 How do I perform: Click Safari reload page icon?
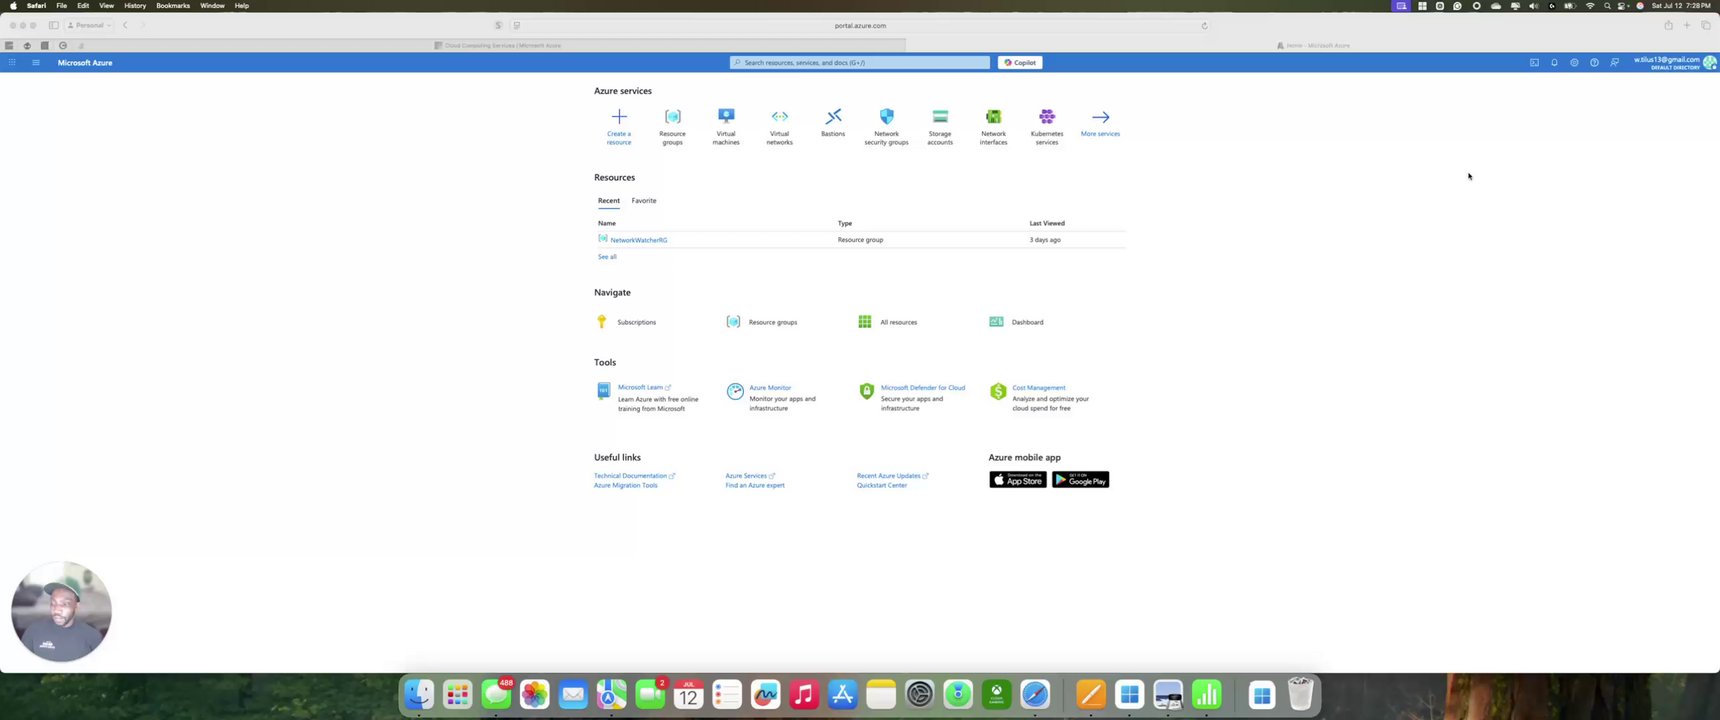point(1204,25)
